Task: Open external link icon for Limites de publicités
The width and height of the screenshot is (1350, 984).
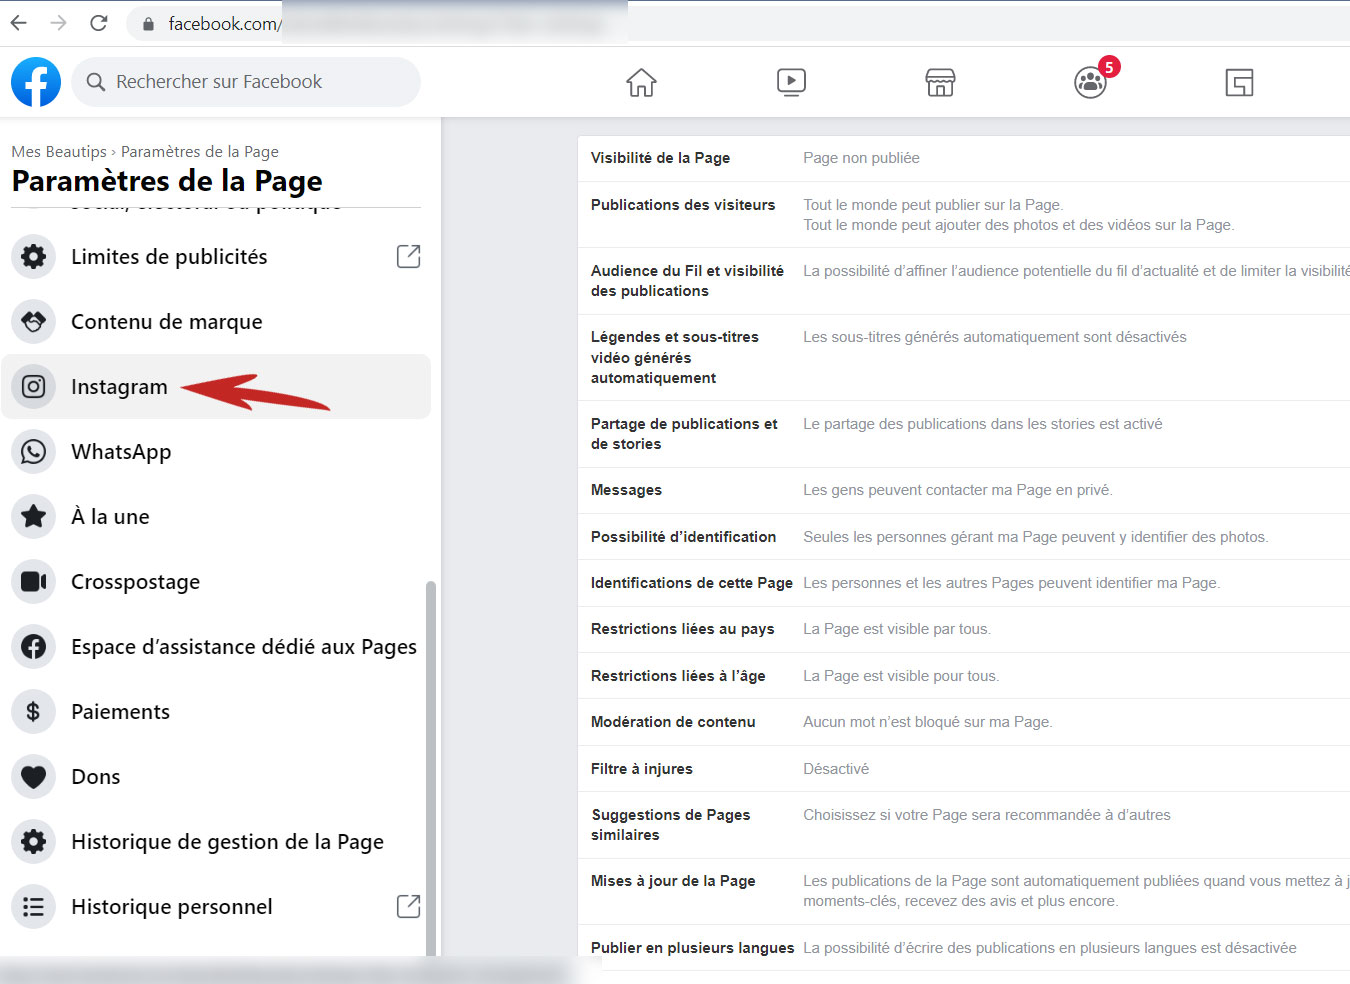Action: [x=408, y=256]
